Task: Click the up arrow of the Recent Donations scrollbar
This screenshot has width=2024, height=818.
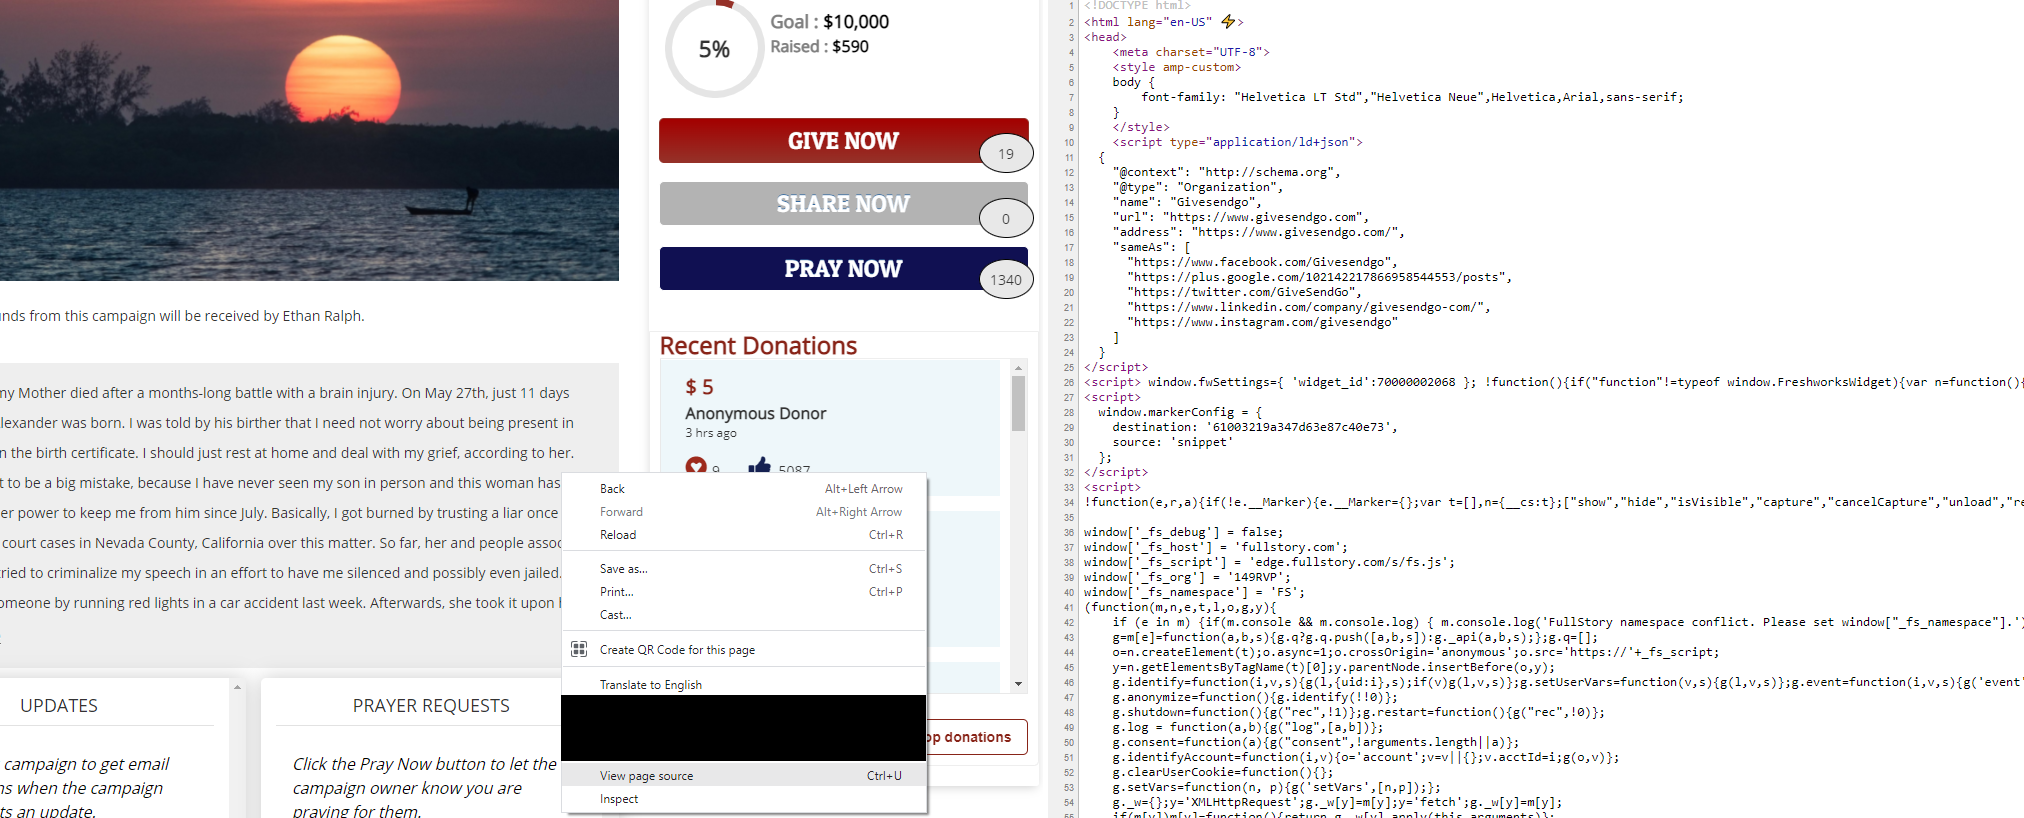Action: coord(1018,368)
